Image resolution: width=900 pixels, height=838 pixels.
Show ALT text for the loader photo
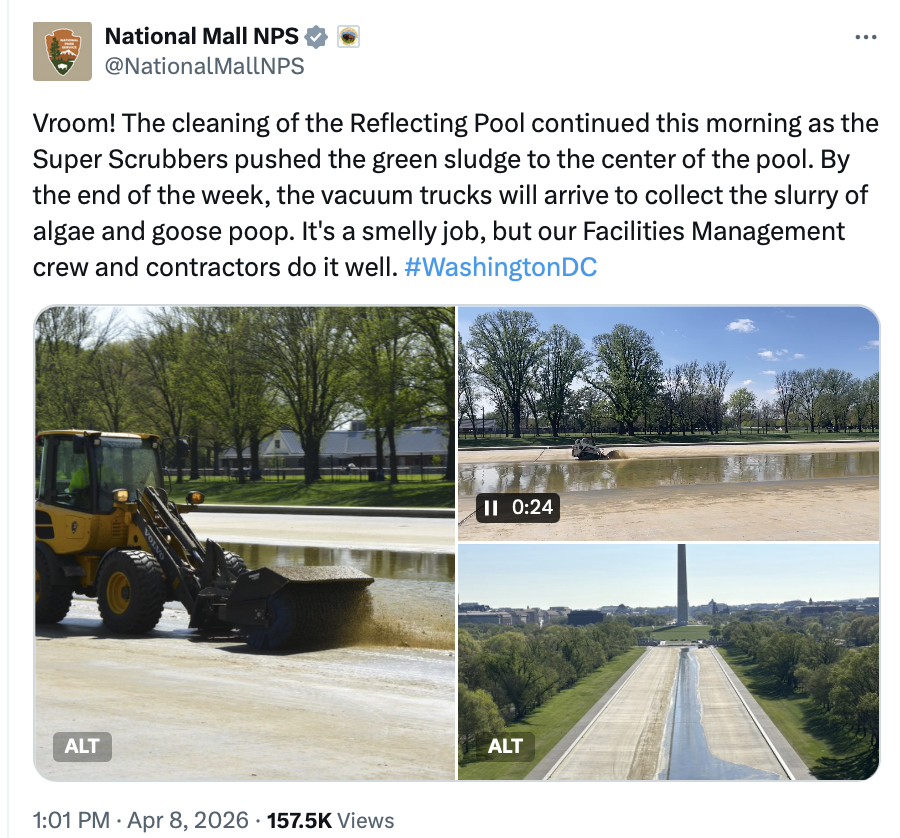coord(82,746)
